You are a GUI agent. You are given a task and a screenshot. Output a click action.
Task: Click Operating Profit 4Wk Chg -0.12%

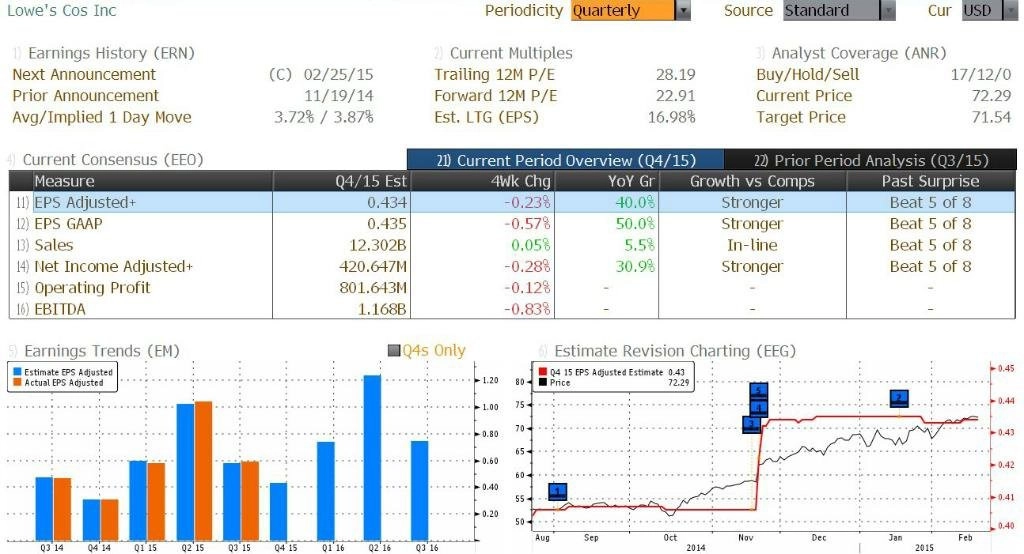[527, 287]
